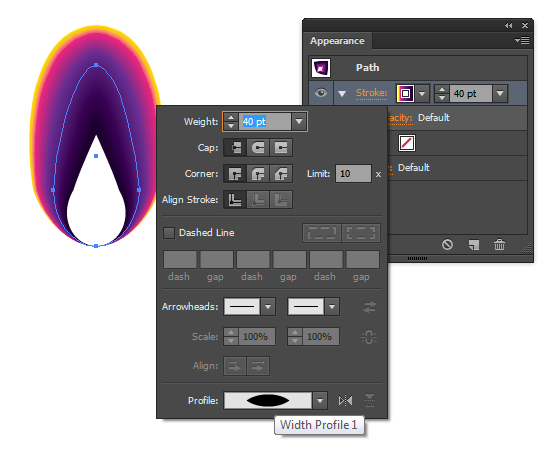
Task: Select the Projecting Cap icon
Action: pyautogui.click(x=281, y=148)
